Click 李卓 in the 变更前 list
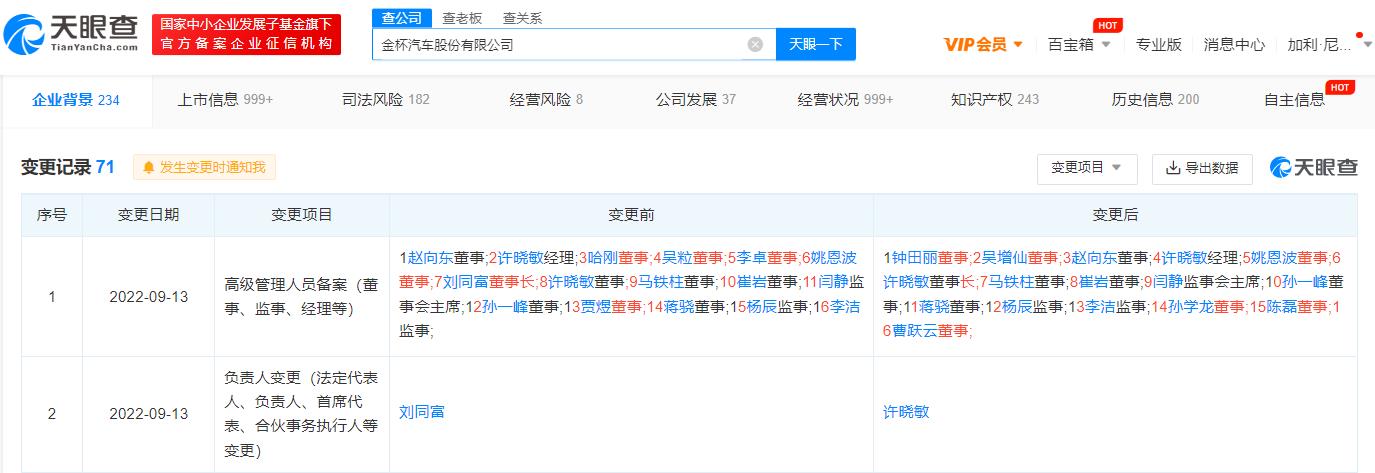 click(751, 258)
